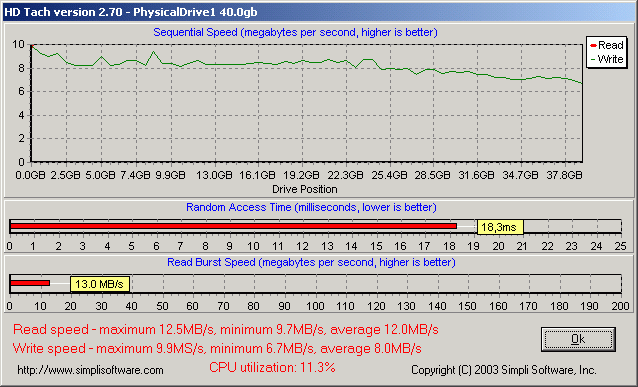The image size is (638, 387).
Task: Click the 200 mark on burst speed scale
Action: coord(621,306)
